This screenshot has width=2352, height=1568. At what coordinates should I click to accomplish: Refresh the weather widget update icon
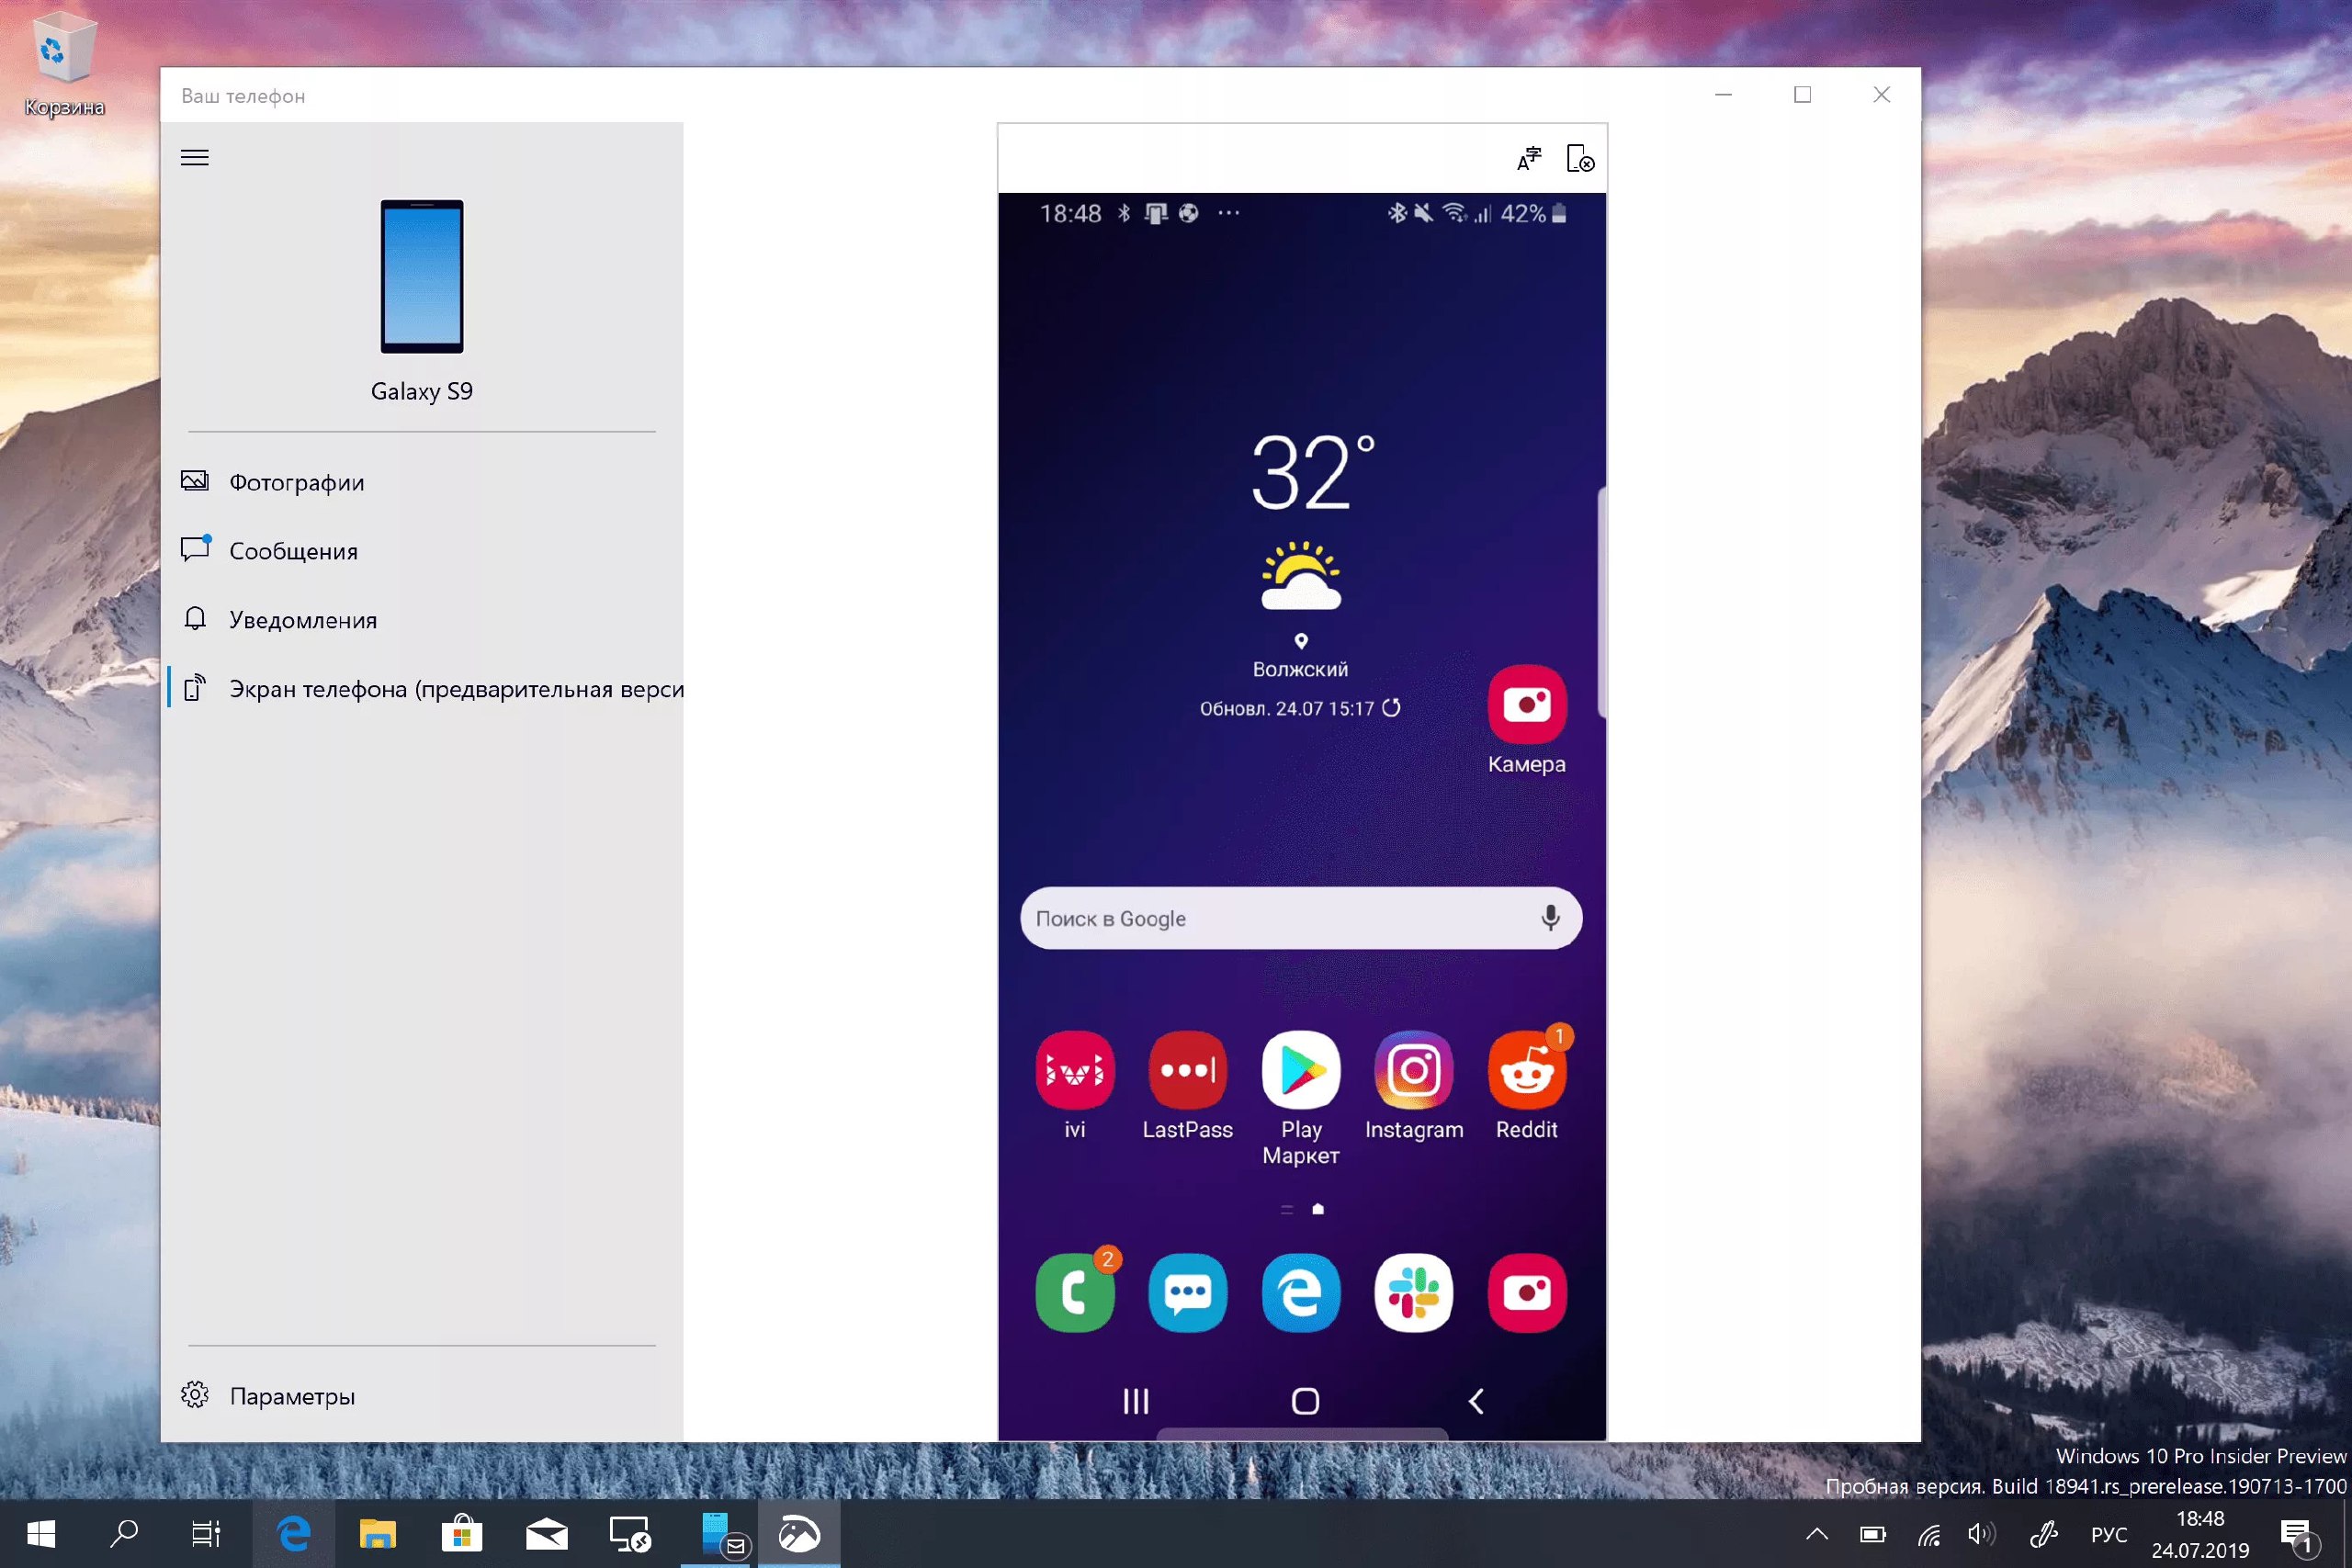click(x=1391, y=708)
